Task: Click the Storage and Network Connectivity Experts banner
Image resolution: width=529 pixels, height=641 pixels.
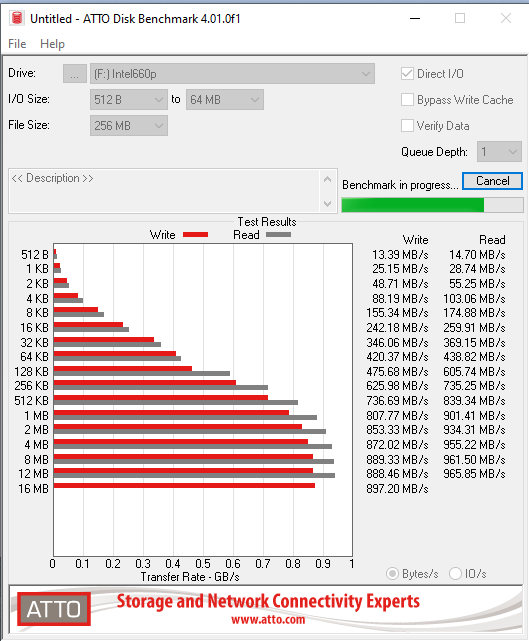Action: [268, 601]
